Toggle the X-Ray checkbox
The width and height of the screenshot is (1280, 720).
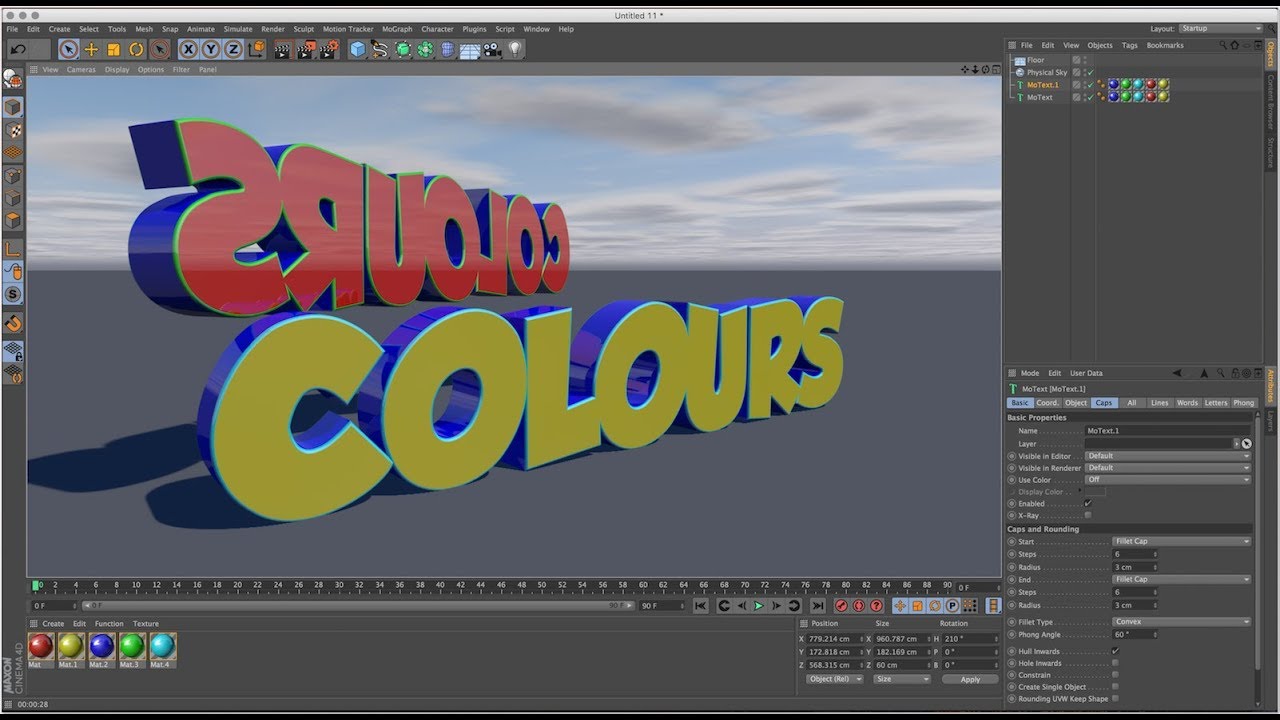1088,515
